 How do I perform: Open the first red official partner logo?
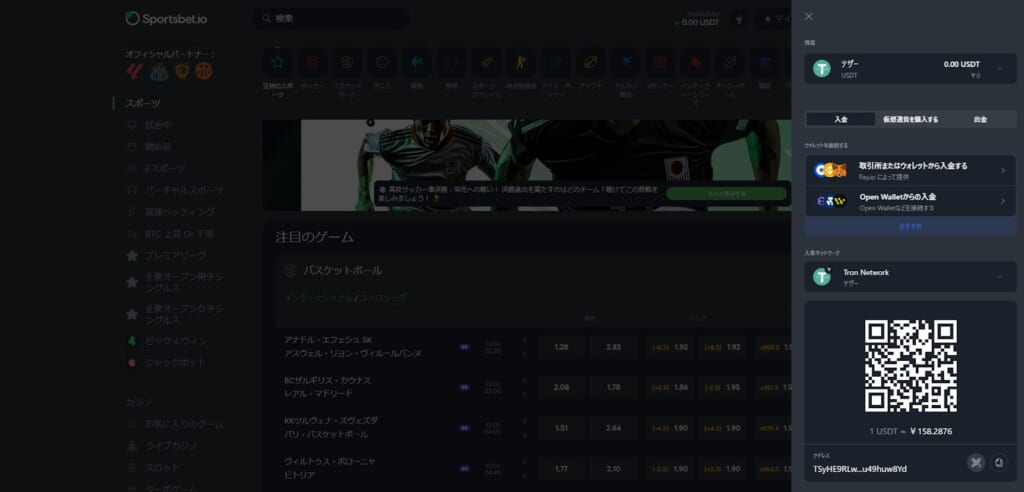tap(135, 71)
